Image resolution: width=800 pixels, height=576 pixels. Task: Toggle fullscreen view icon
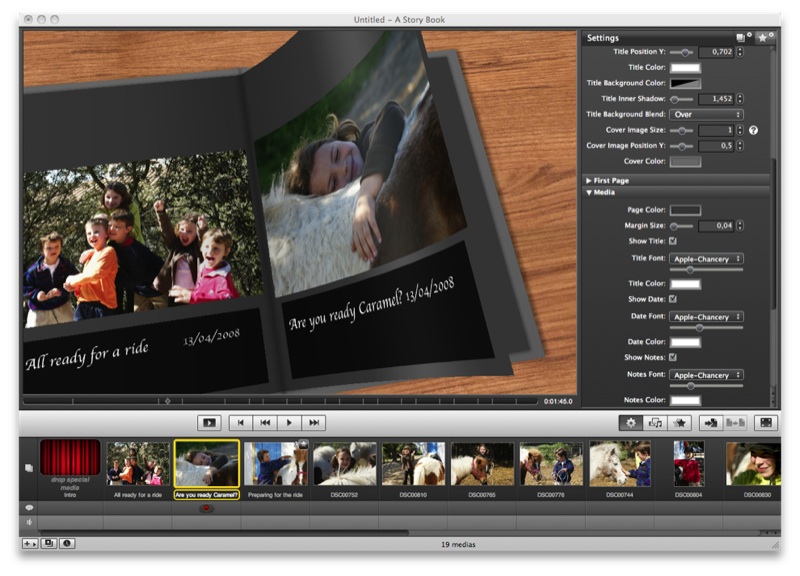tap(766, 423)
